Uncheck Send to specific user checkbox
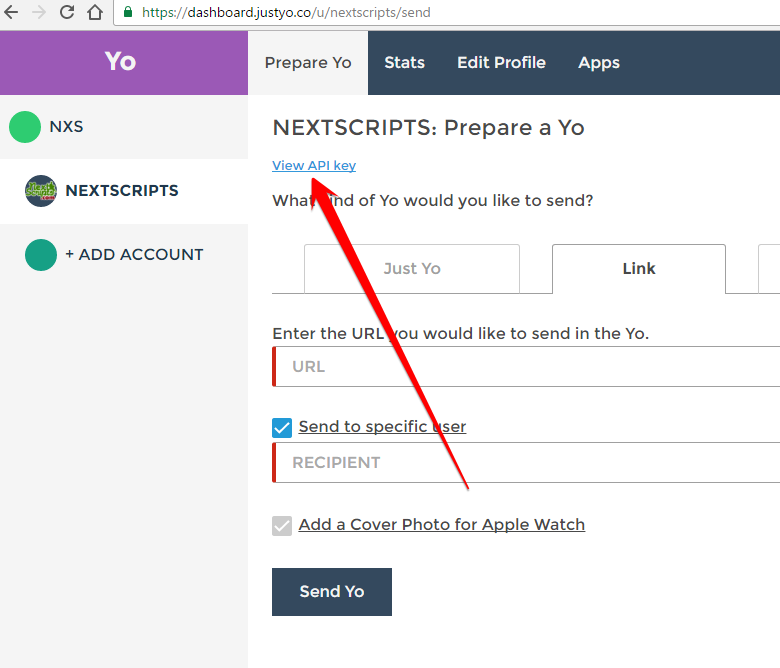 pyautogui.click(x=282, y=428)
